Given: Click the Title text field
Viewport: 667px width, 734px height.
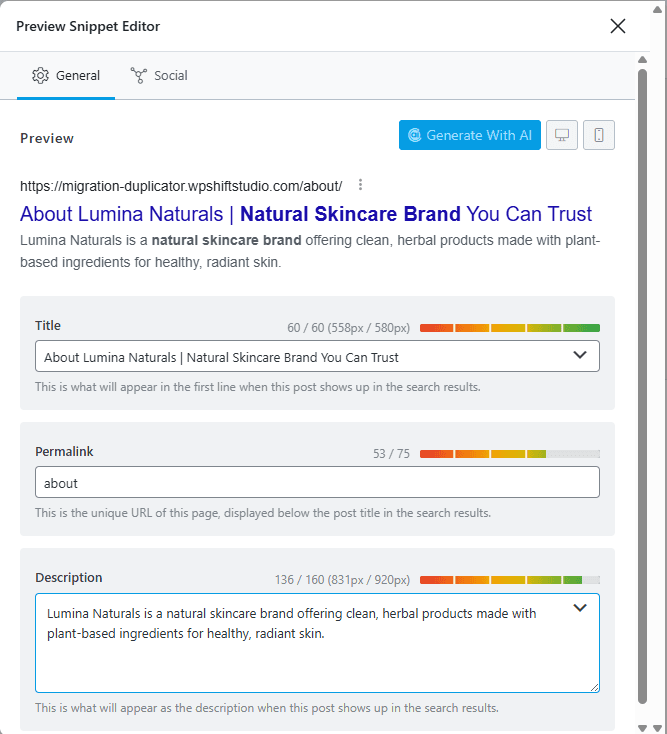Looking at the screenshot, I should (317, 356).
